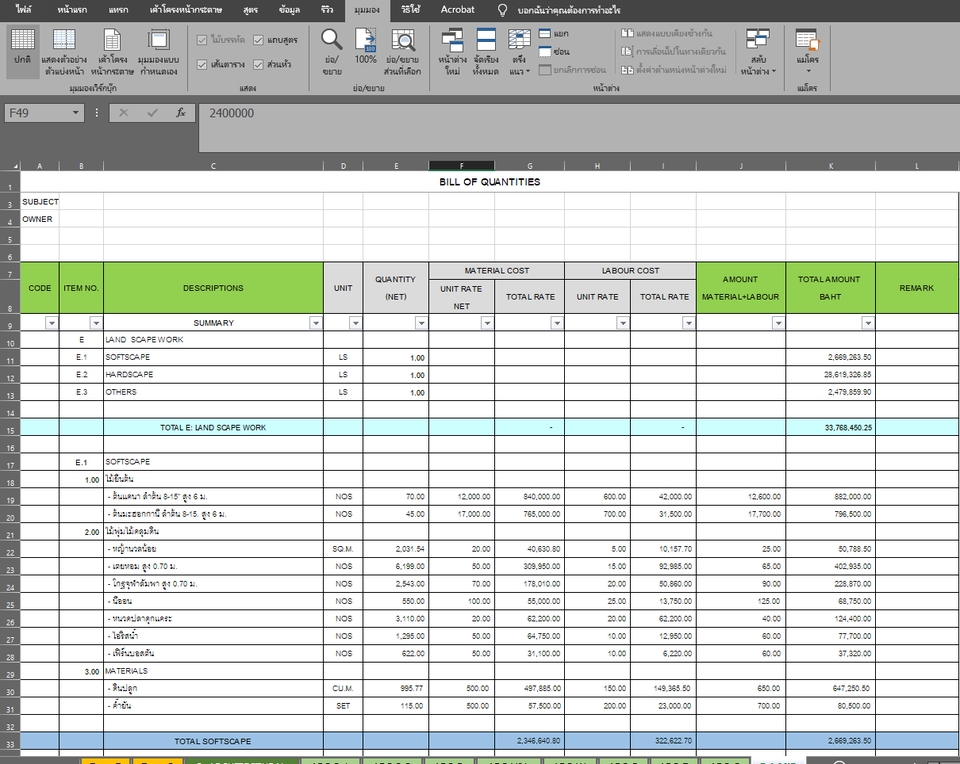The image size is (960, 764).
Task: Open the Page Layout ribbon tab
Action: click(186, 10)
